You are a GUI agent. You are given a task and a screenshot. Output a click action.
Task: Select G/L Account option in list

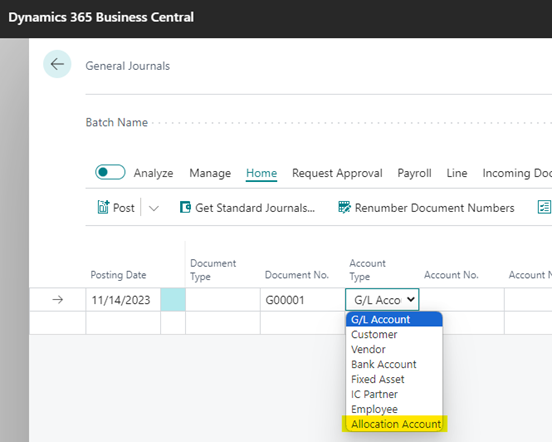pos(394,320)
